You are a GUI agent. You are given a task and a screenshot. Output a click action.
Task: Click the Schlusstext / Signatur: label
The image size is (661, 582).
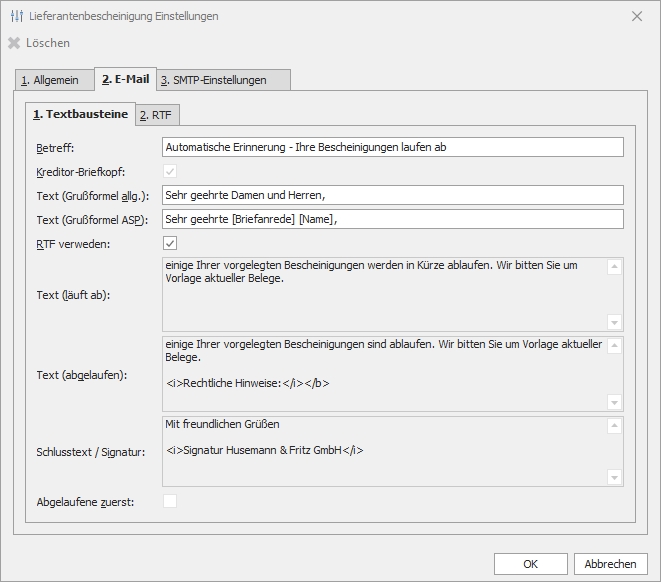[x=91, y=452]
